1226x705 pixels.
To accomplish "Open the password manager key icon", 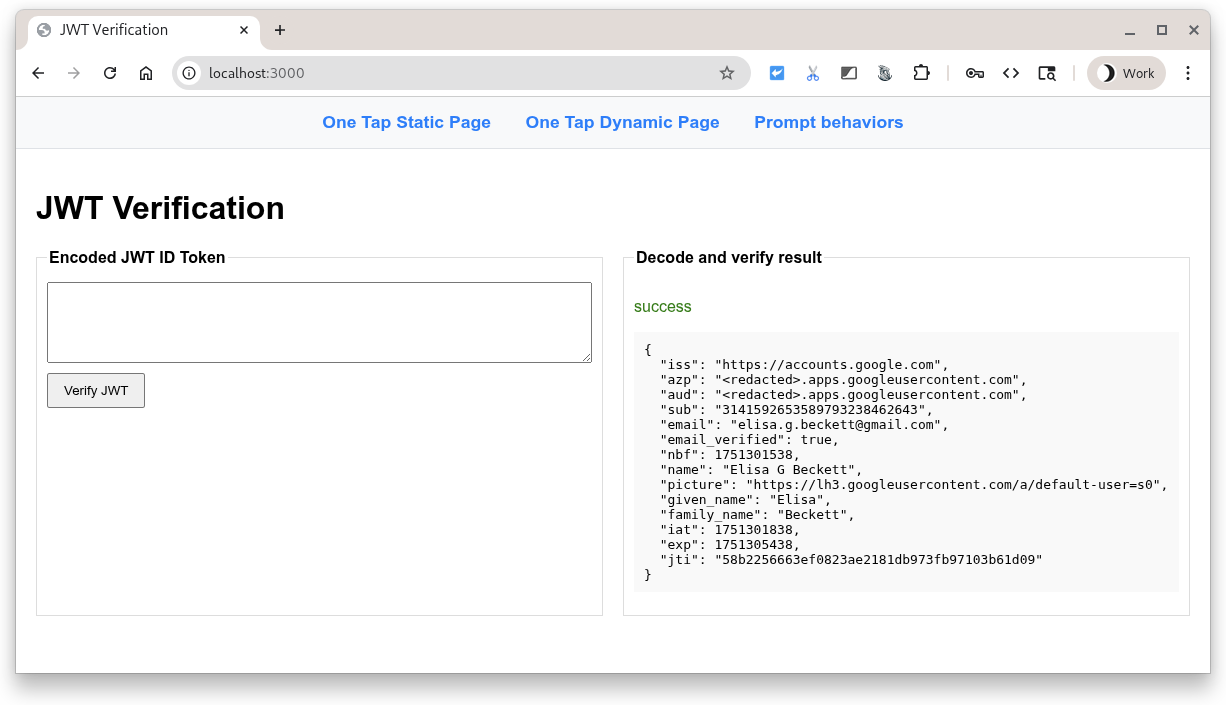I will coord(974,73).
